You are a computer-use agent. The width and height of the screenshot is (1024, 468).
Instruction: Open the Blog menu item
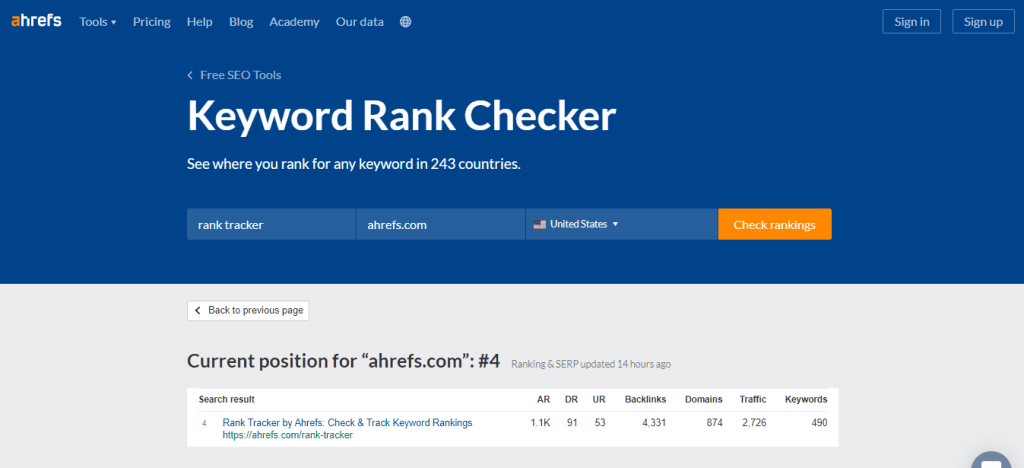pos(241,22)
